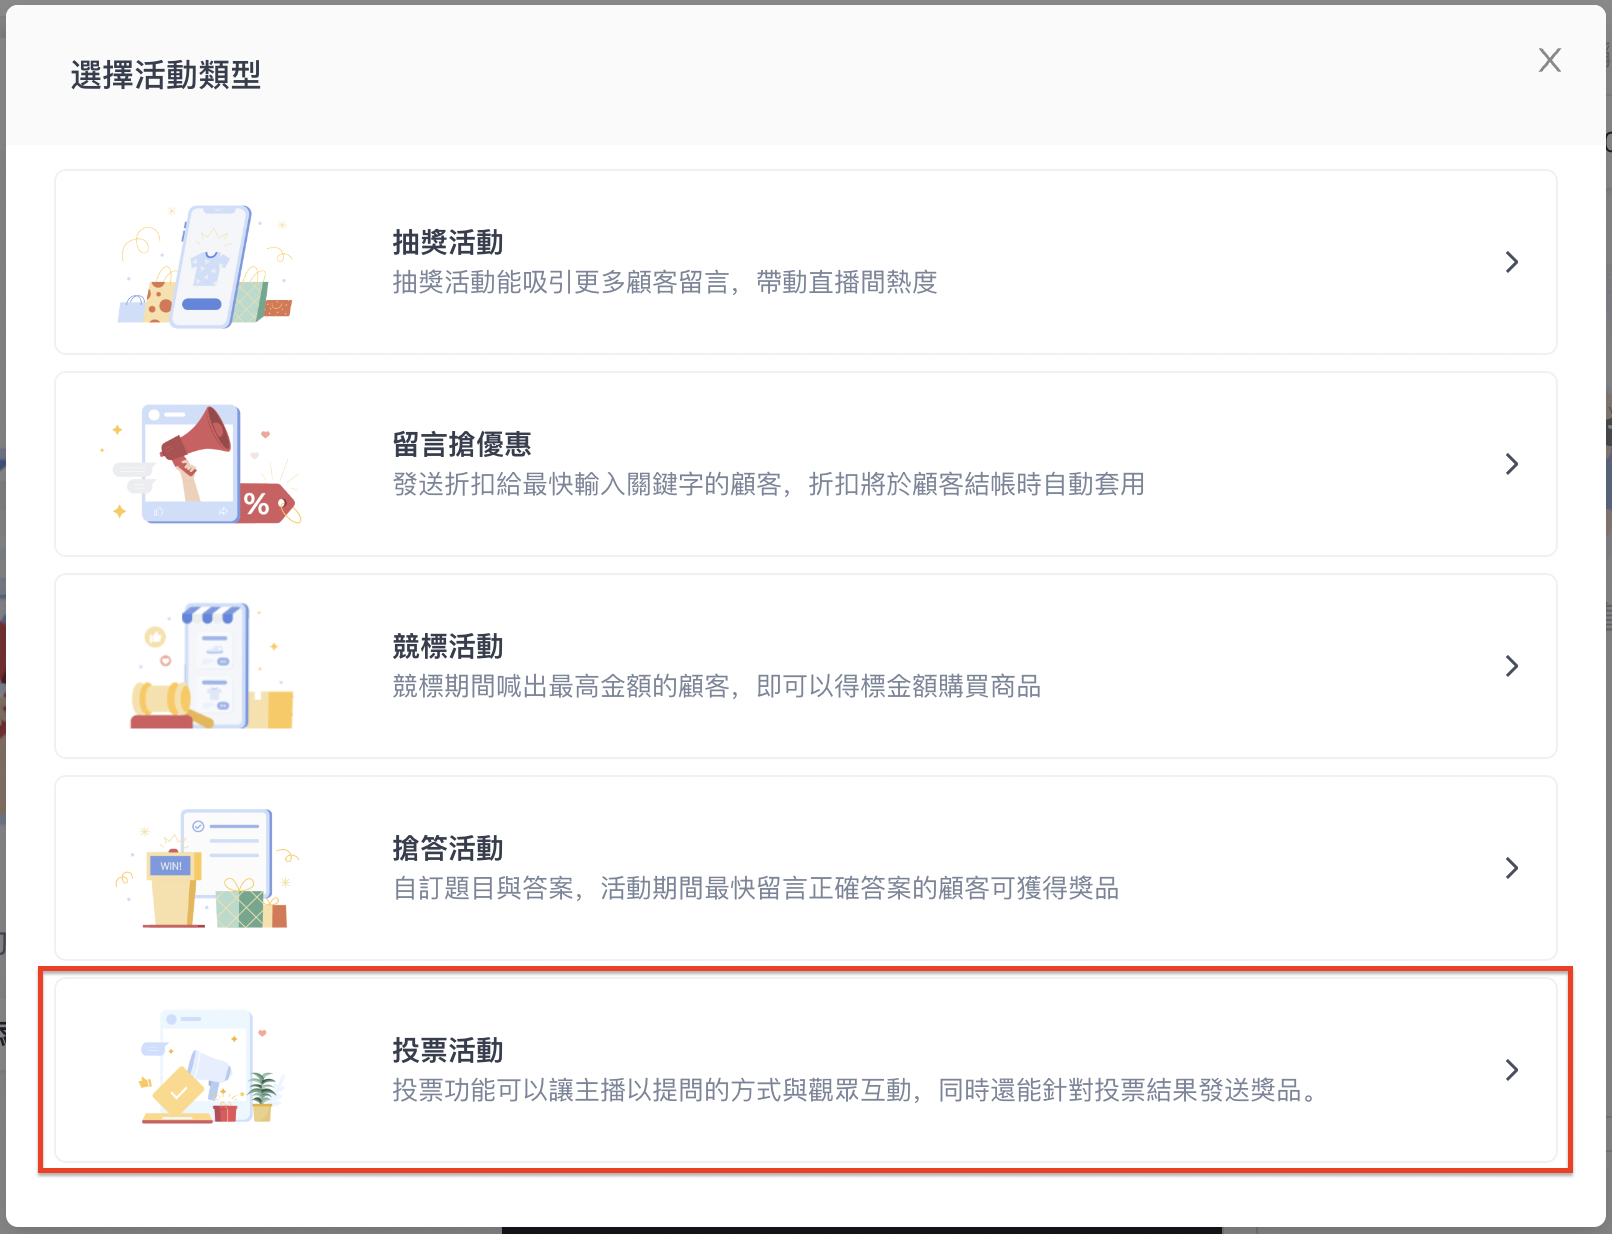Choose the 留言搶優惠 title
The image size is (1612, 1234).
[462, 445]
